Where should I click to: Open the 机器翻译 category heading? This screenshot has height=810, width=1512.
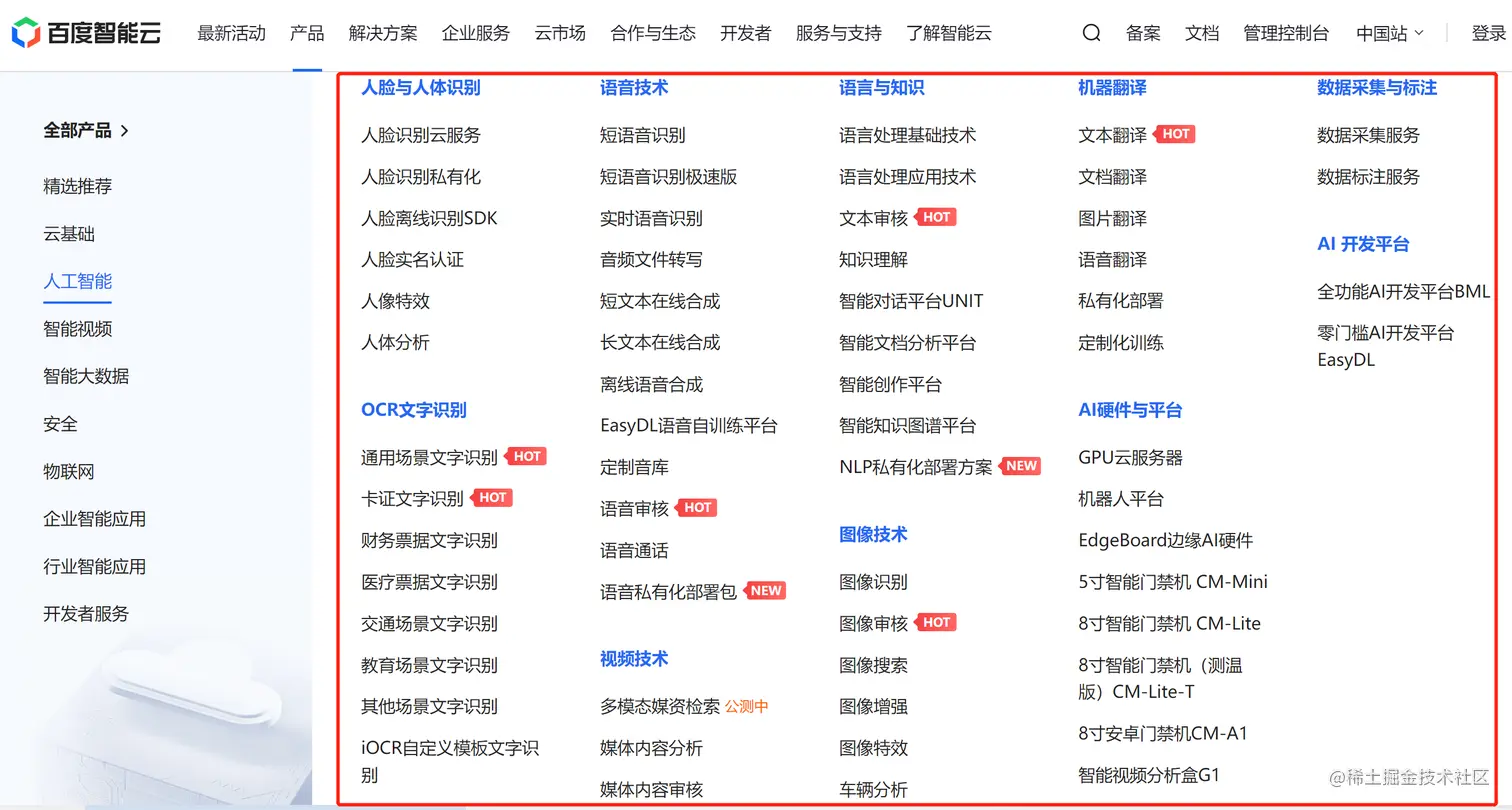tap(1112, 88)
